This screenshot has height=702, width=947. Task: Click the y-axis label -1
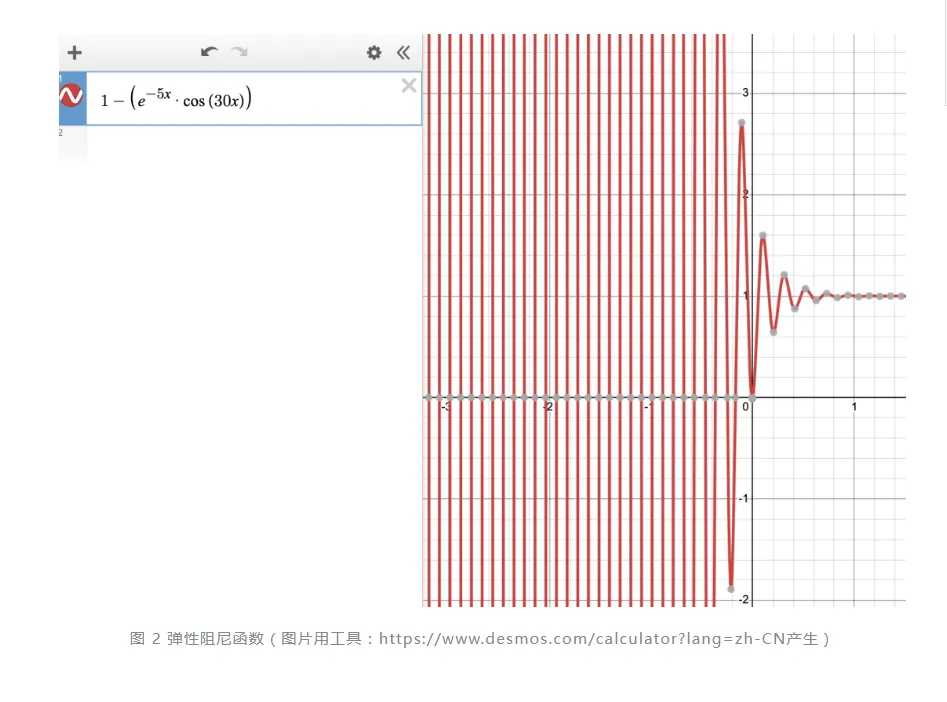click(x=743, y=498)
